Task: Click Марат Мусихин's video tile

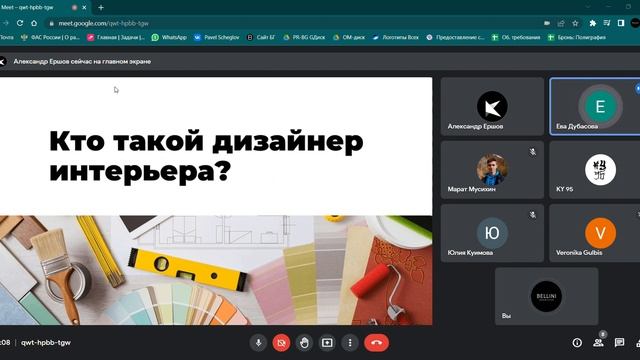Action: [492, 170]
